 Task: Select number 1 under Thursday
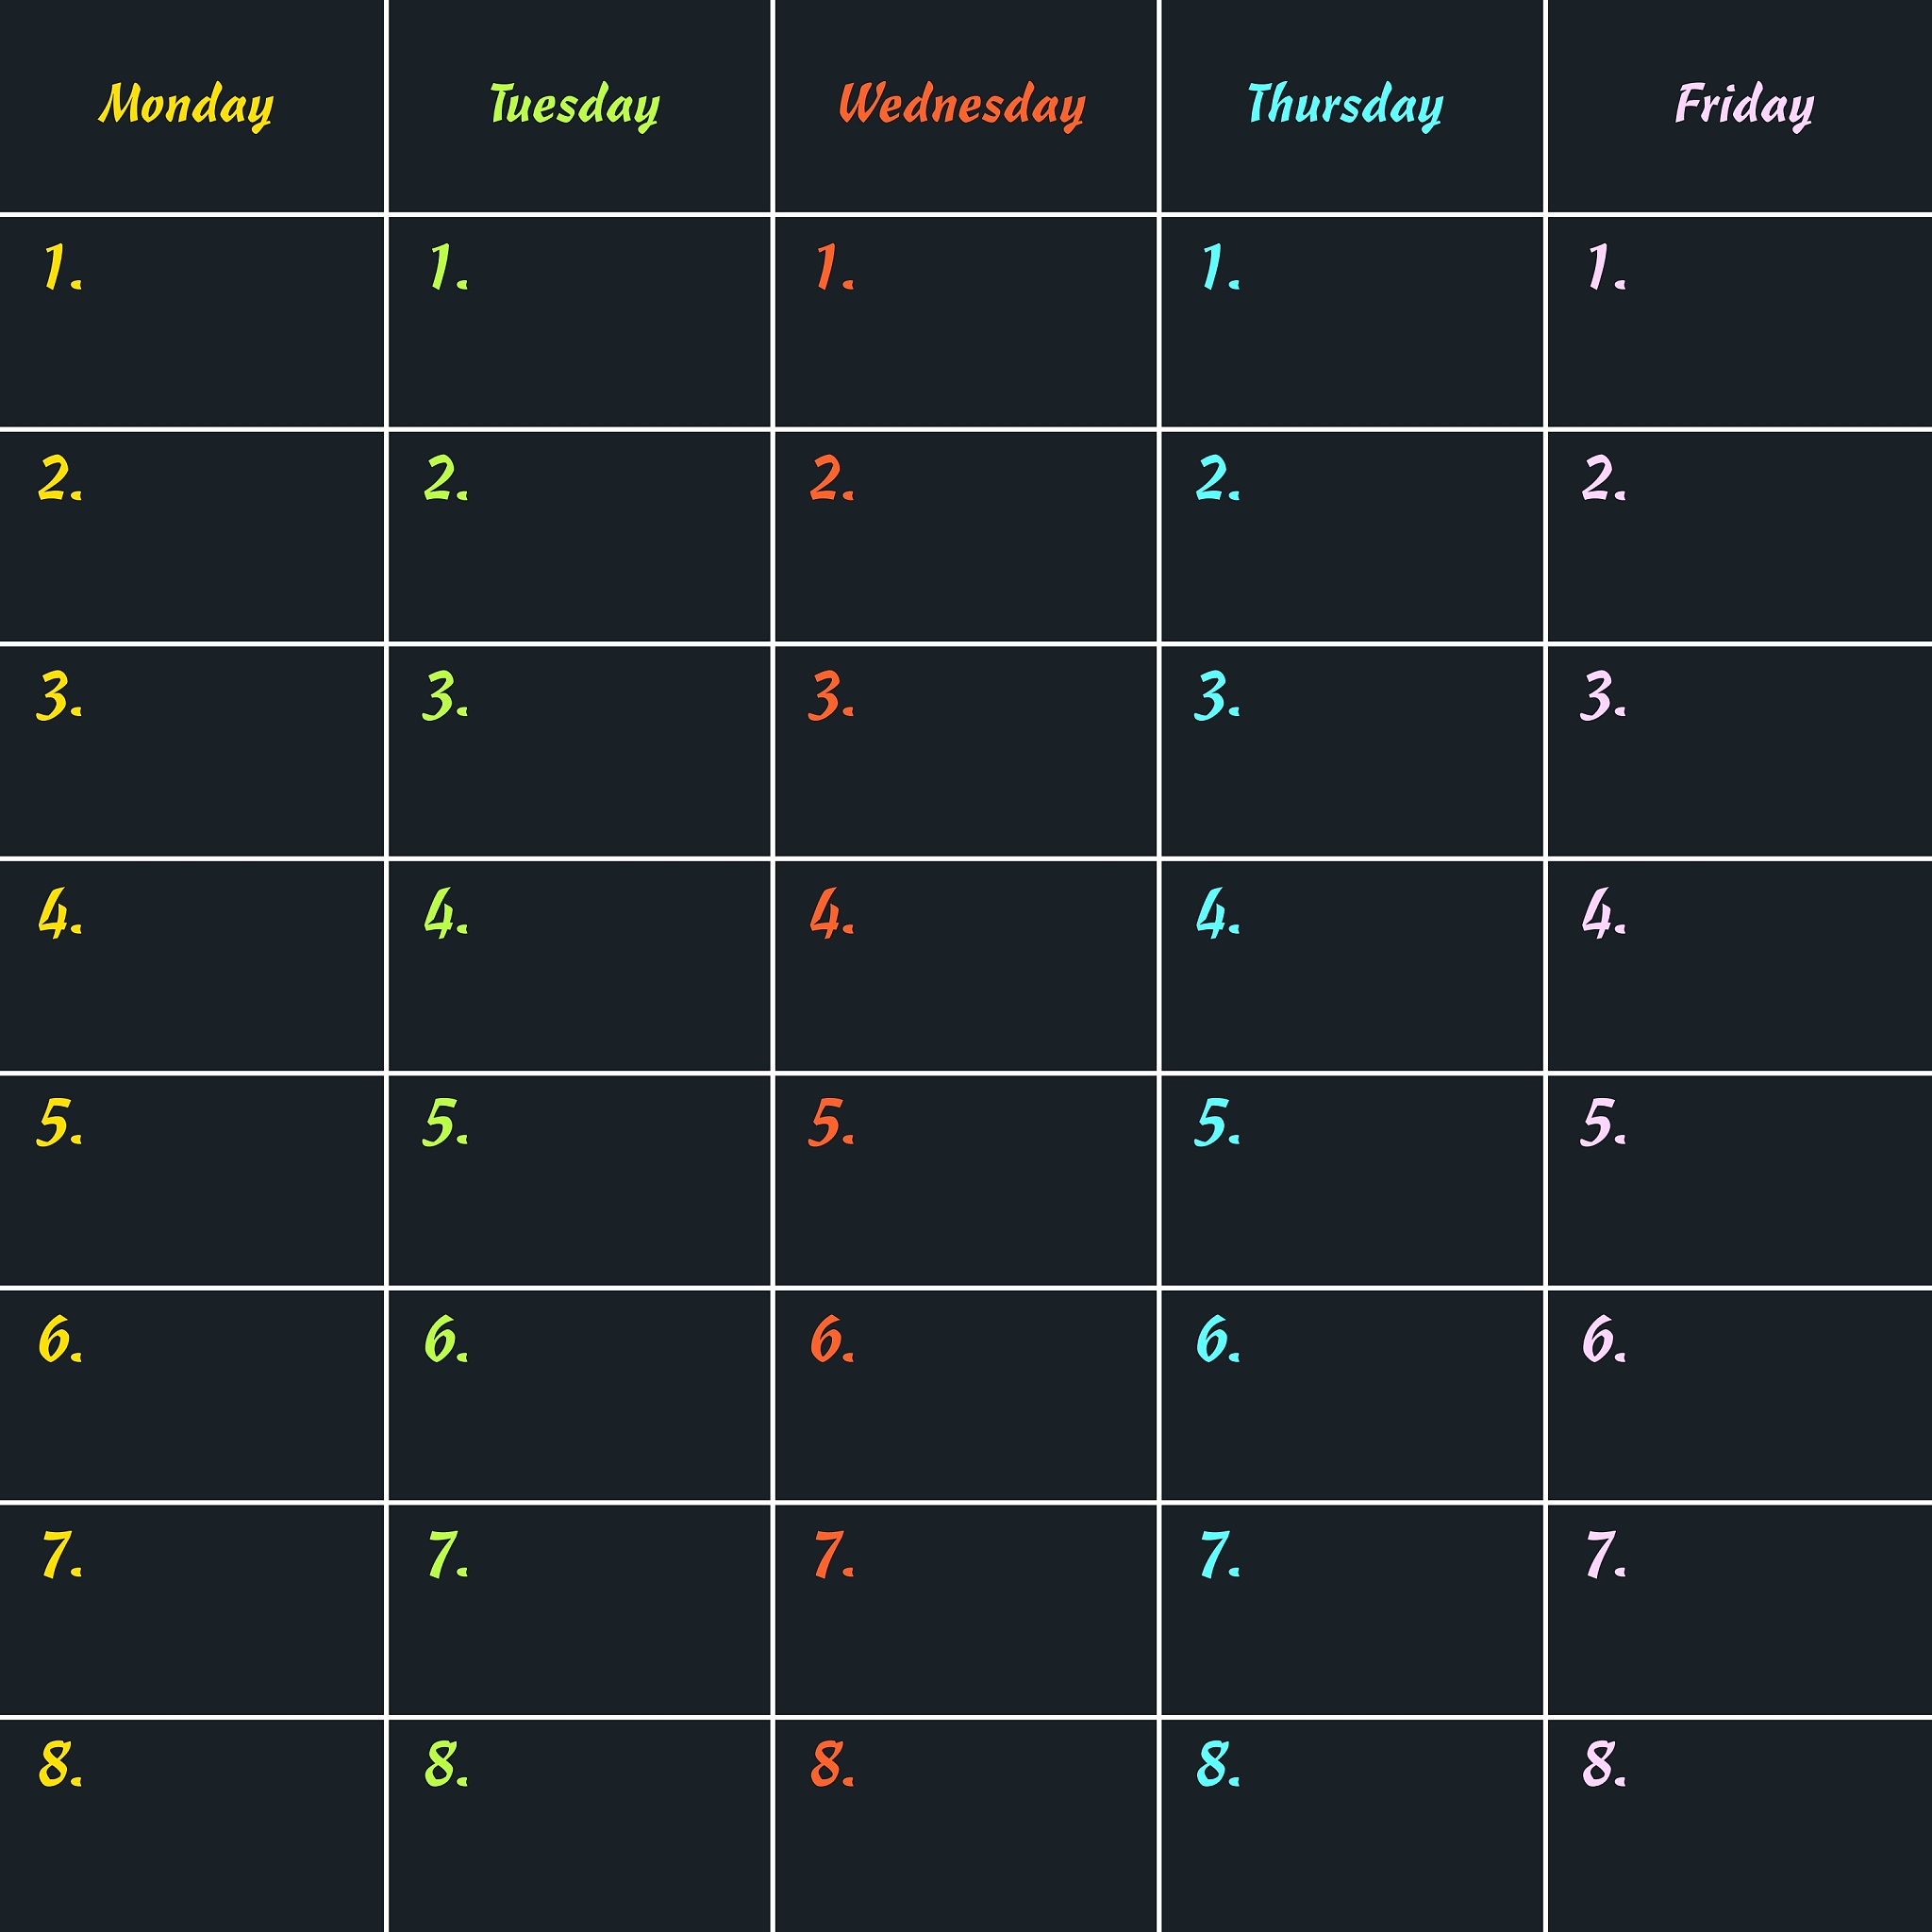click(1218, 268)
